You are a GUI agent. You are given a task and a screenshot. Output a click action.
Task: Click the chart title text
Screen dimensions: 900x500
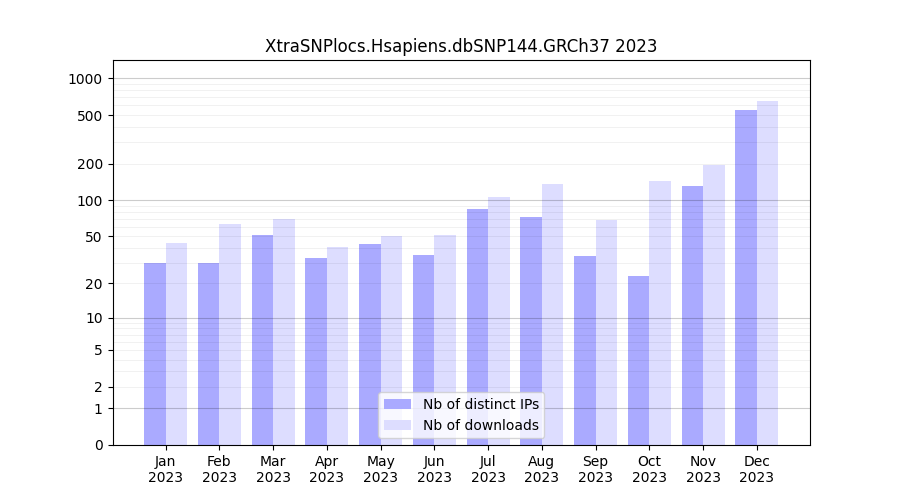point(461,46)
